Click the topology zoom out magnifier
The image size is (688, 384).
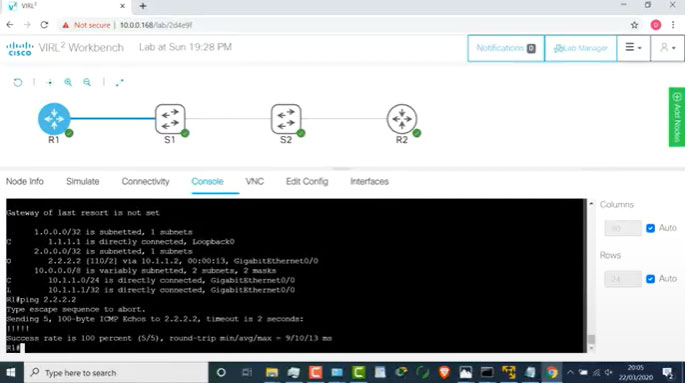click(x=87, y=82)
